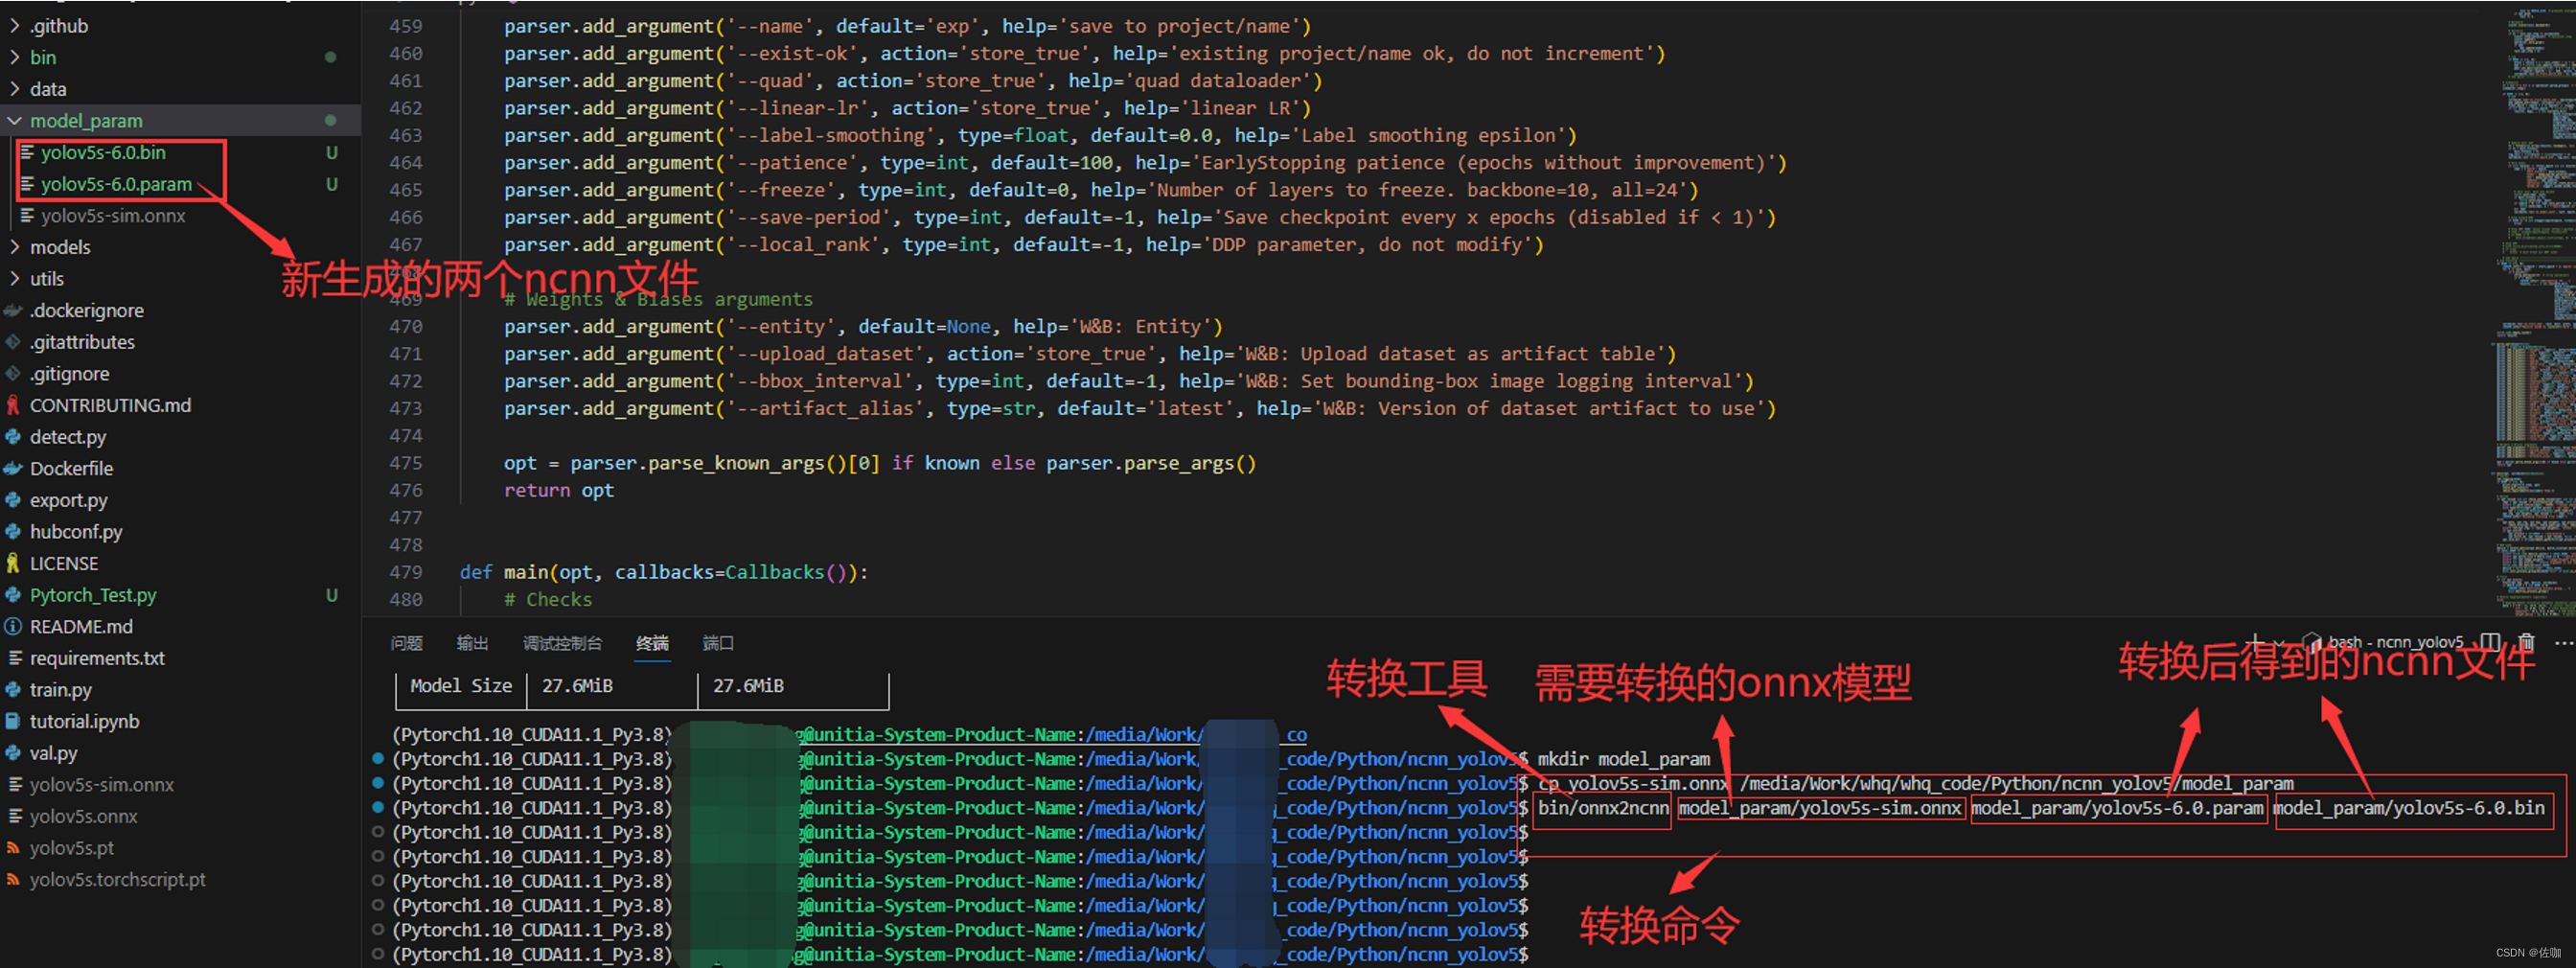2576x968 pixels.
Task: Click the requirements.txt file icon
Action: (x=14, y=658)
